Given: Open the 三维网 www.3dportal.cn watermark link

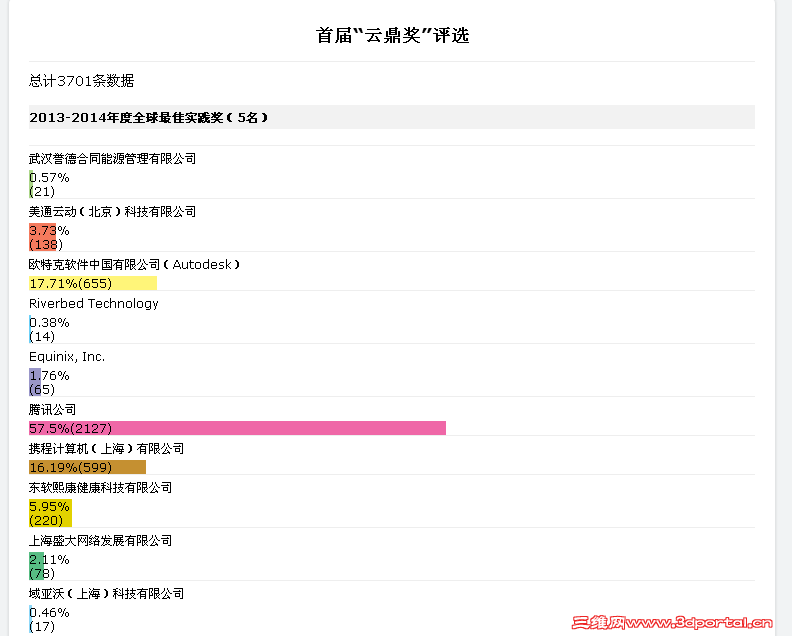Looking at the screenshot, I should click(x=672, y=623).
